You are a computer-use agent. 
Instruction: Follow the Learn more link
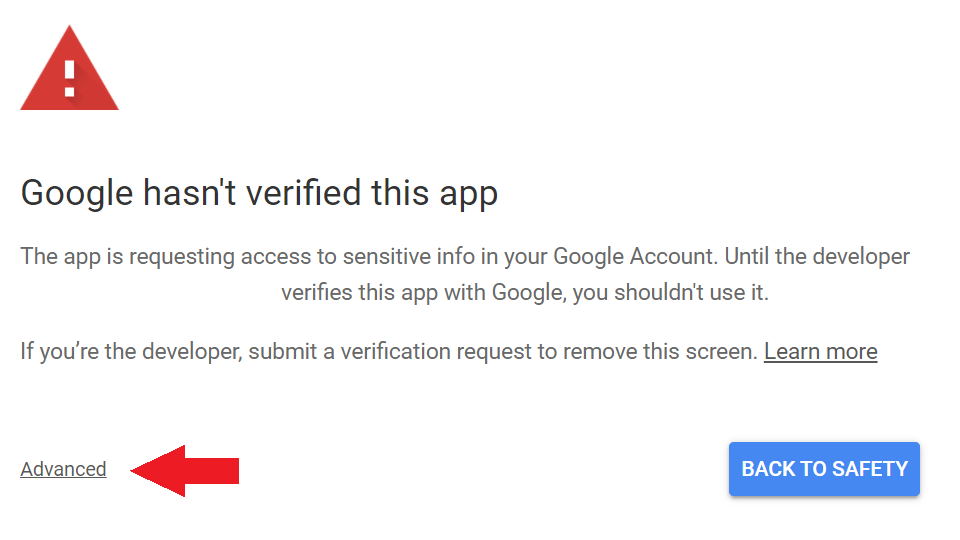pos(820,352)
